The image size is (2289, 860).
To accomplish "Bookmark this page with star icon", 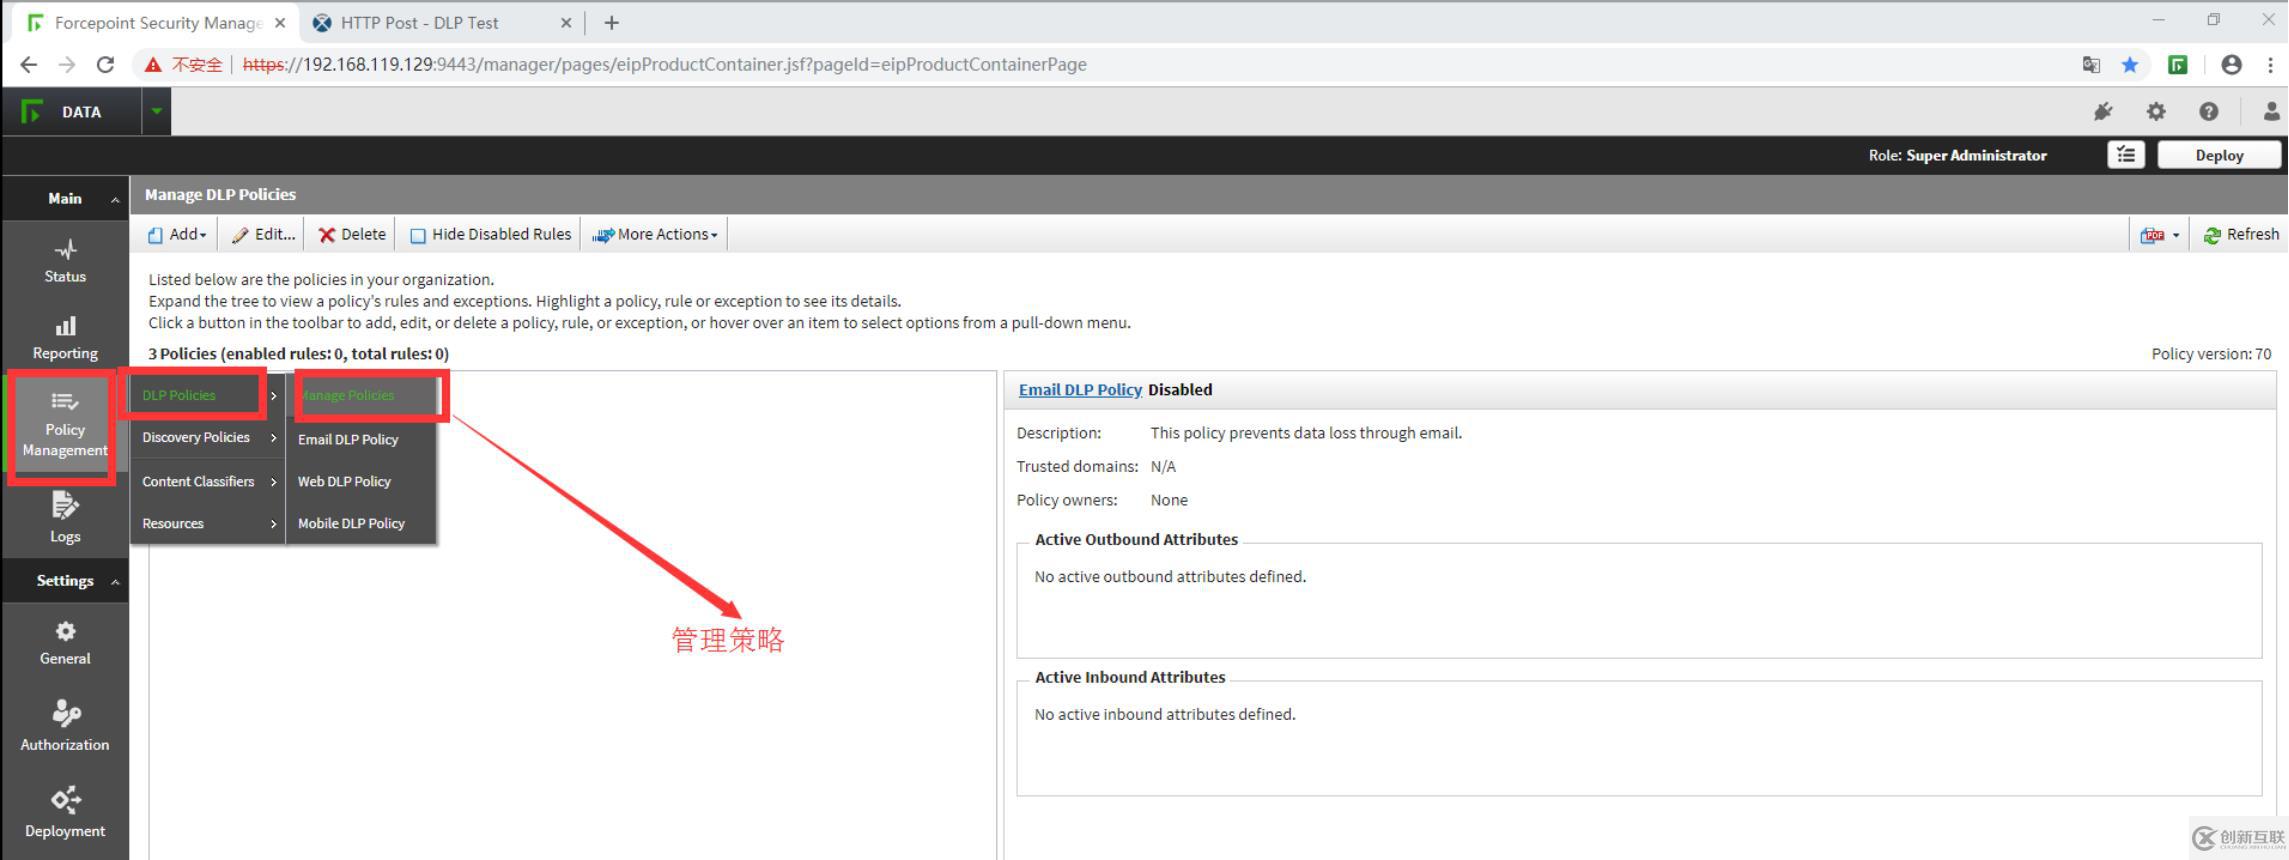I will coord(2129,65).
